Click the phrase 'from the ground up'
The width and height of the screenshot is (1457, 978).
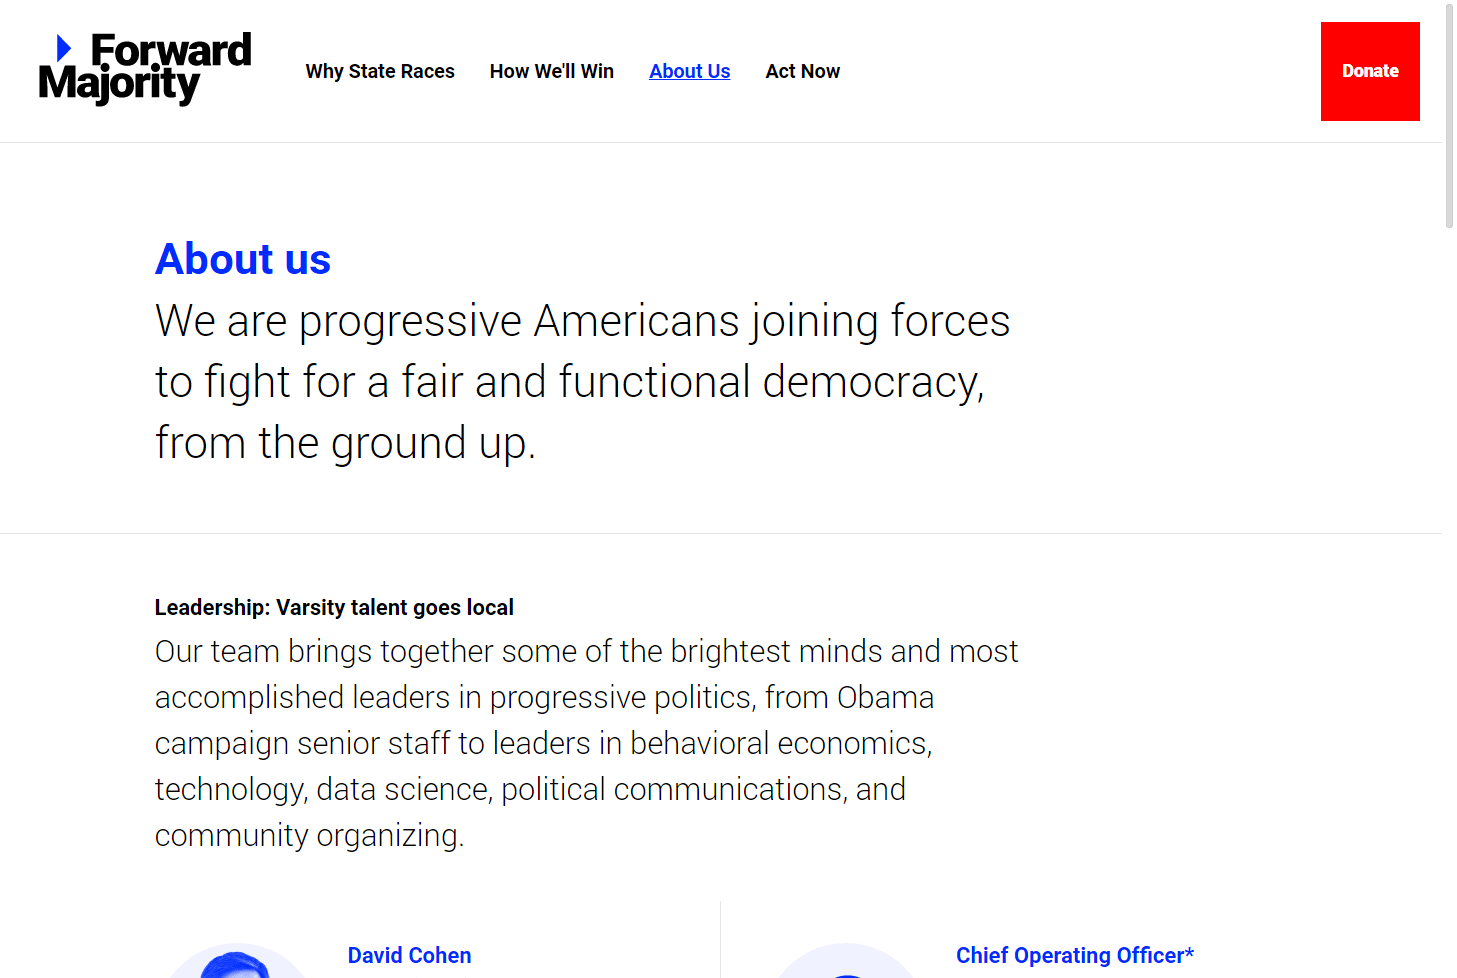345,443
